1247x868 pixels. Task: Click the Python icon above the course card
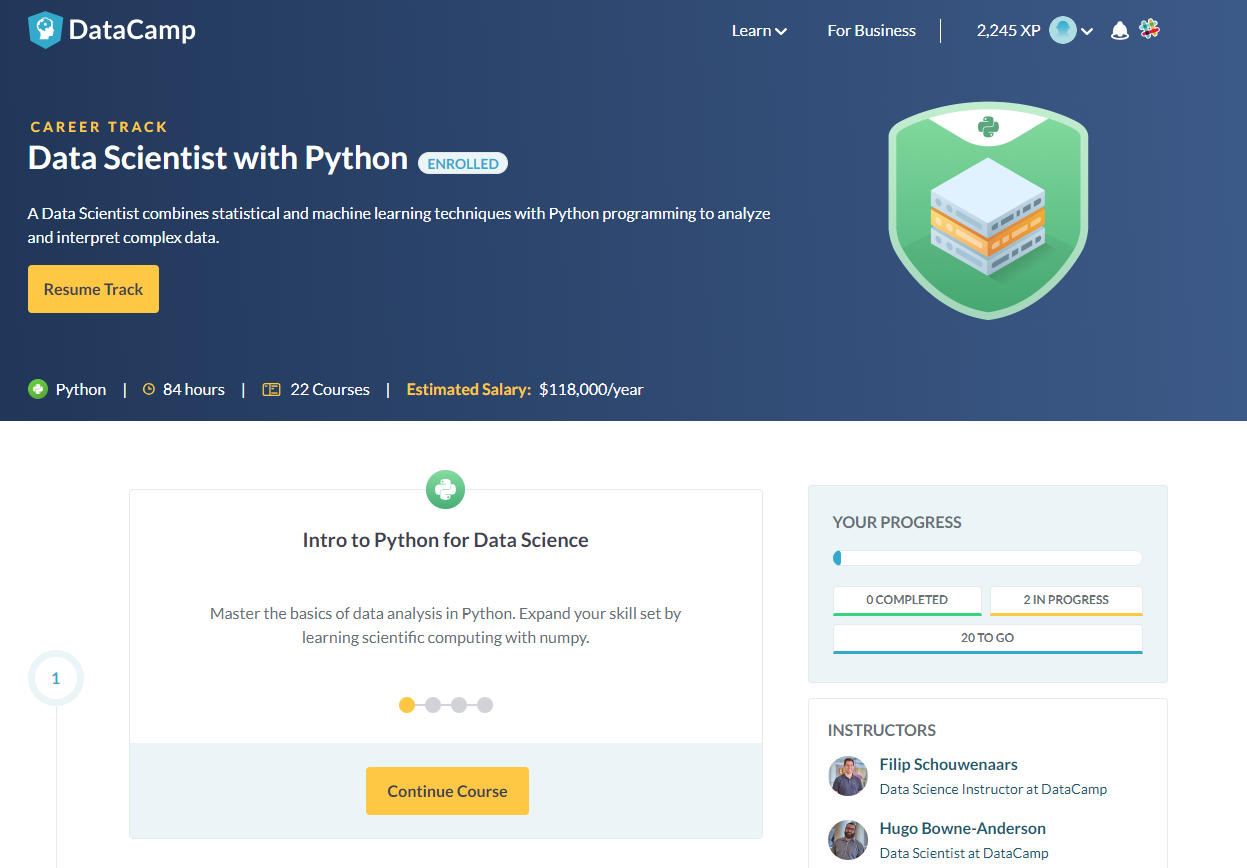click(446, 489)
